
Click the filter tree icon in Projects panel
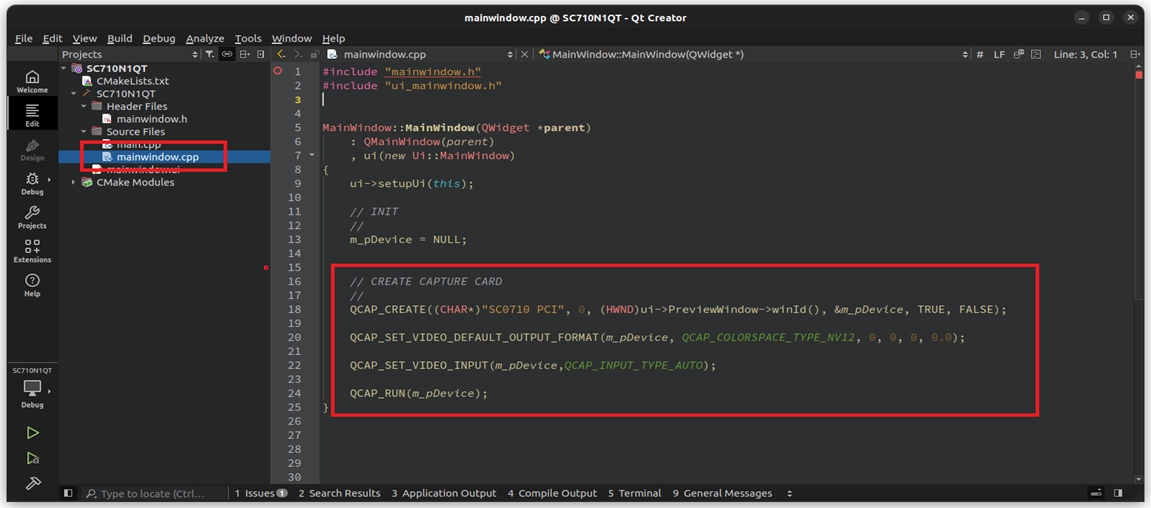tap(212, 54)
